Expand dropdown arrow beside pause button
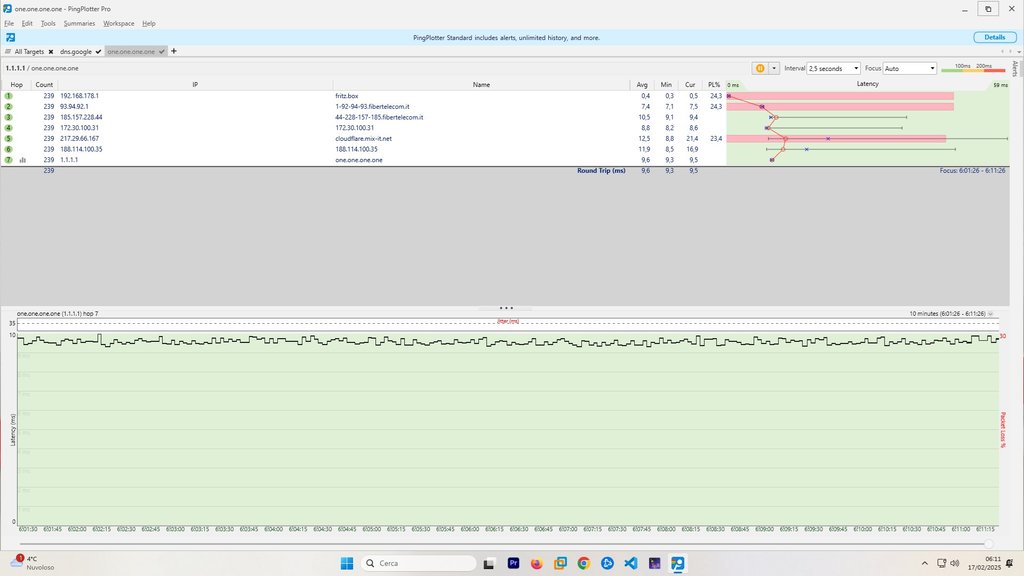 tap(772, 68)
